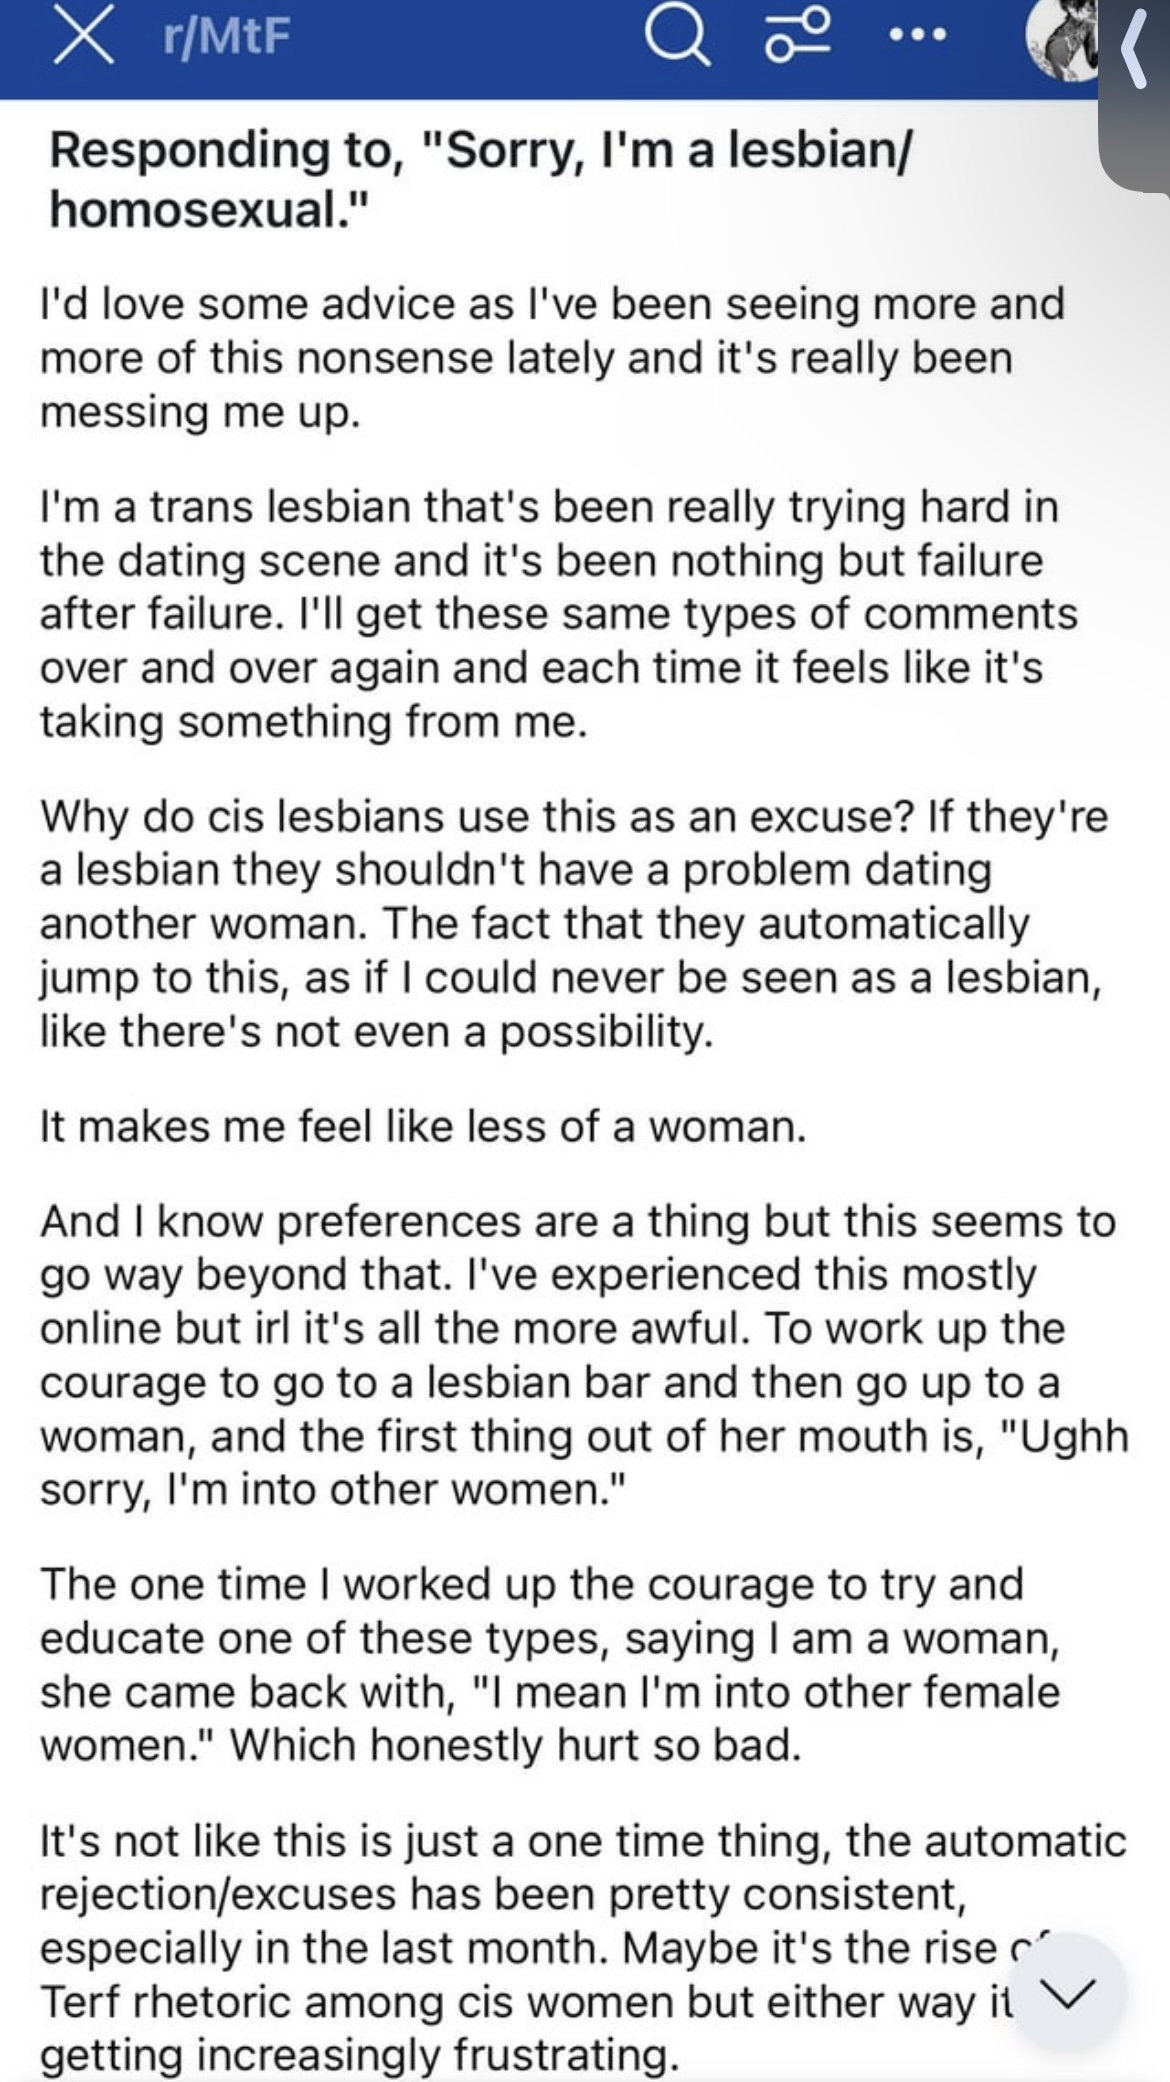
Task: Tap the magnifying glass search icon
Action: pyautogui.click(x=677, y=37)
